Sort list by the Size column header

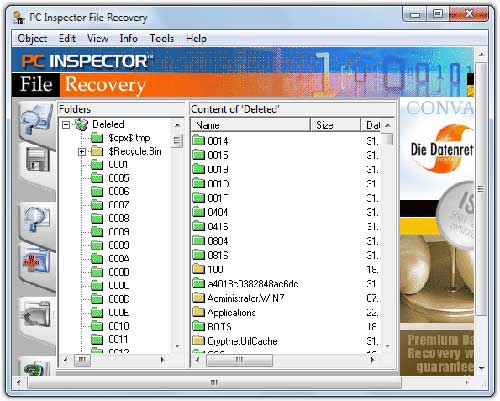click(336, 125)
